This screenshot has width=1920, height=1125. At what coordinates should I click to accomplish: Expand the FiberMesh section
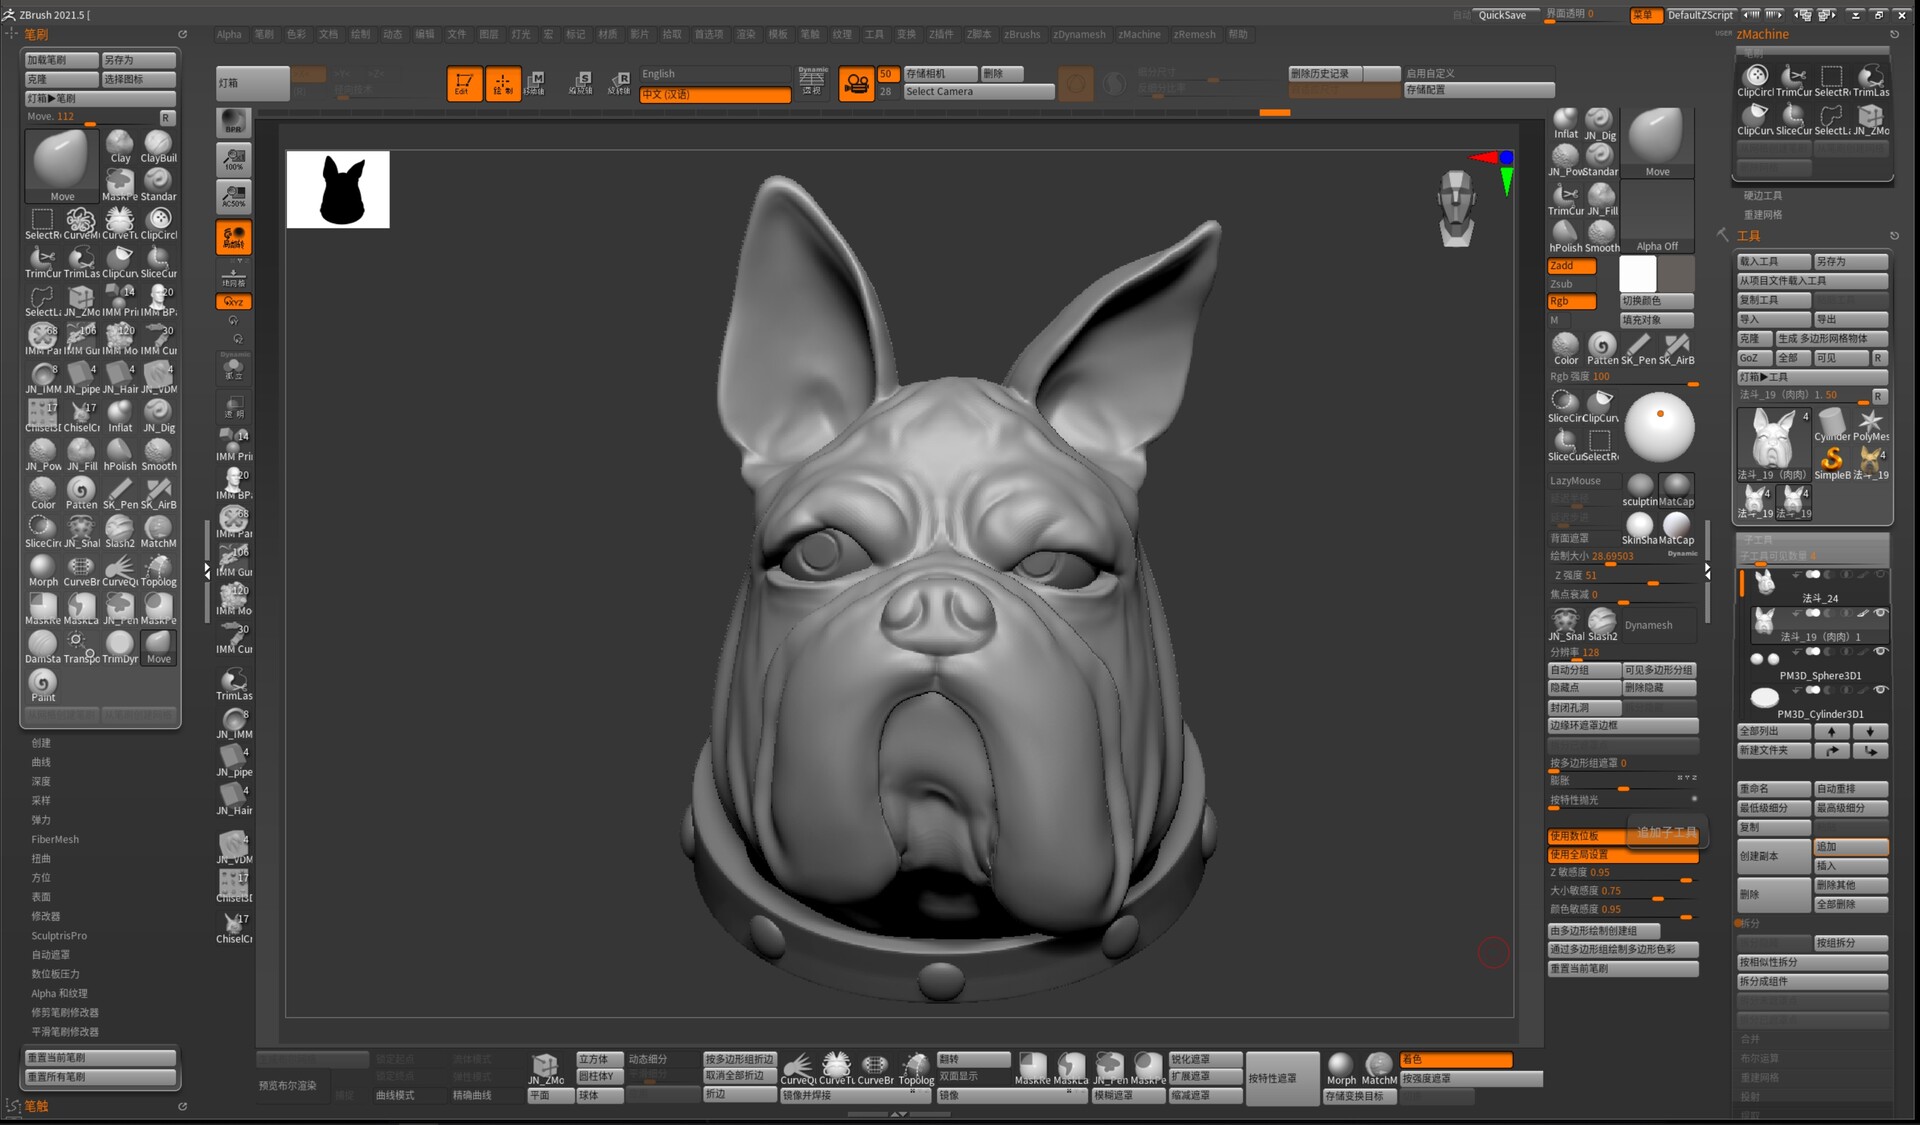pos(55,839)
